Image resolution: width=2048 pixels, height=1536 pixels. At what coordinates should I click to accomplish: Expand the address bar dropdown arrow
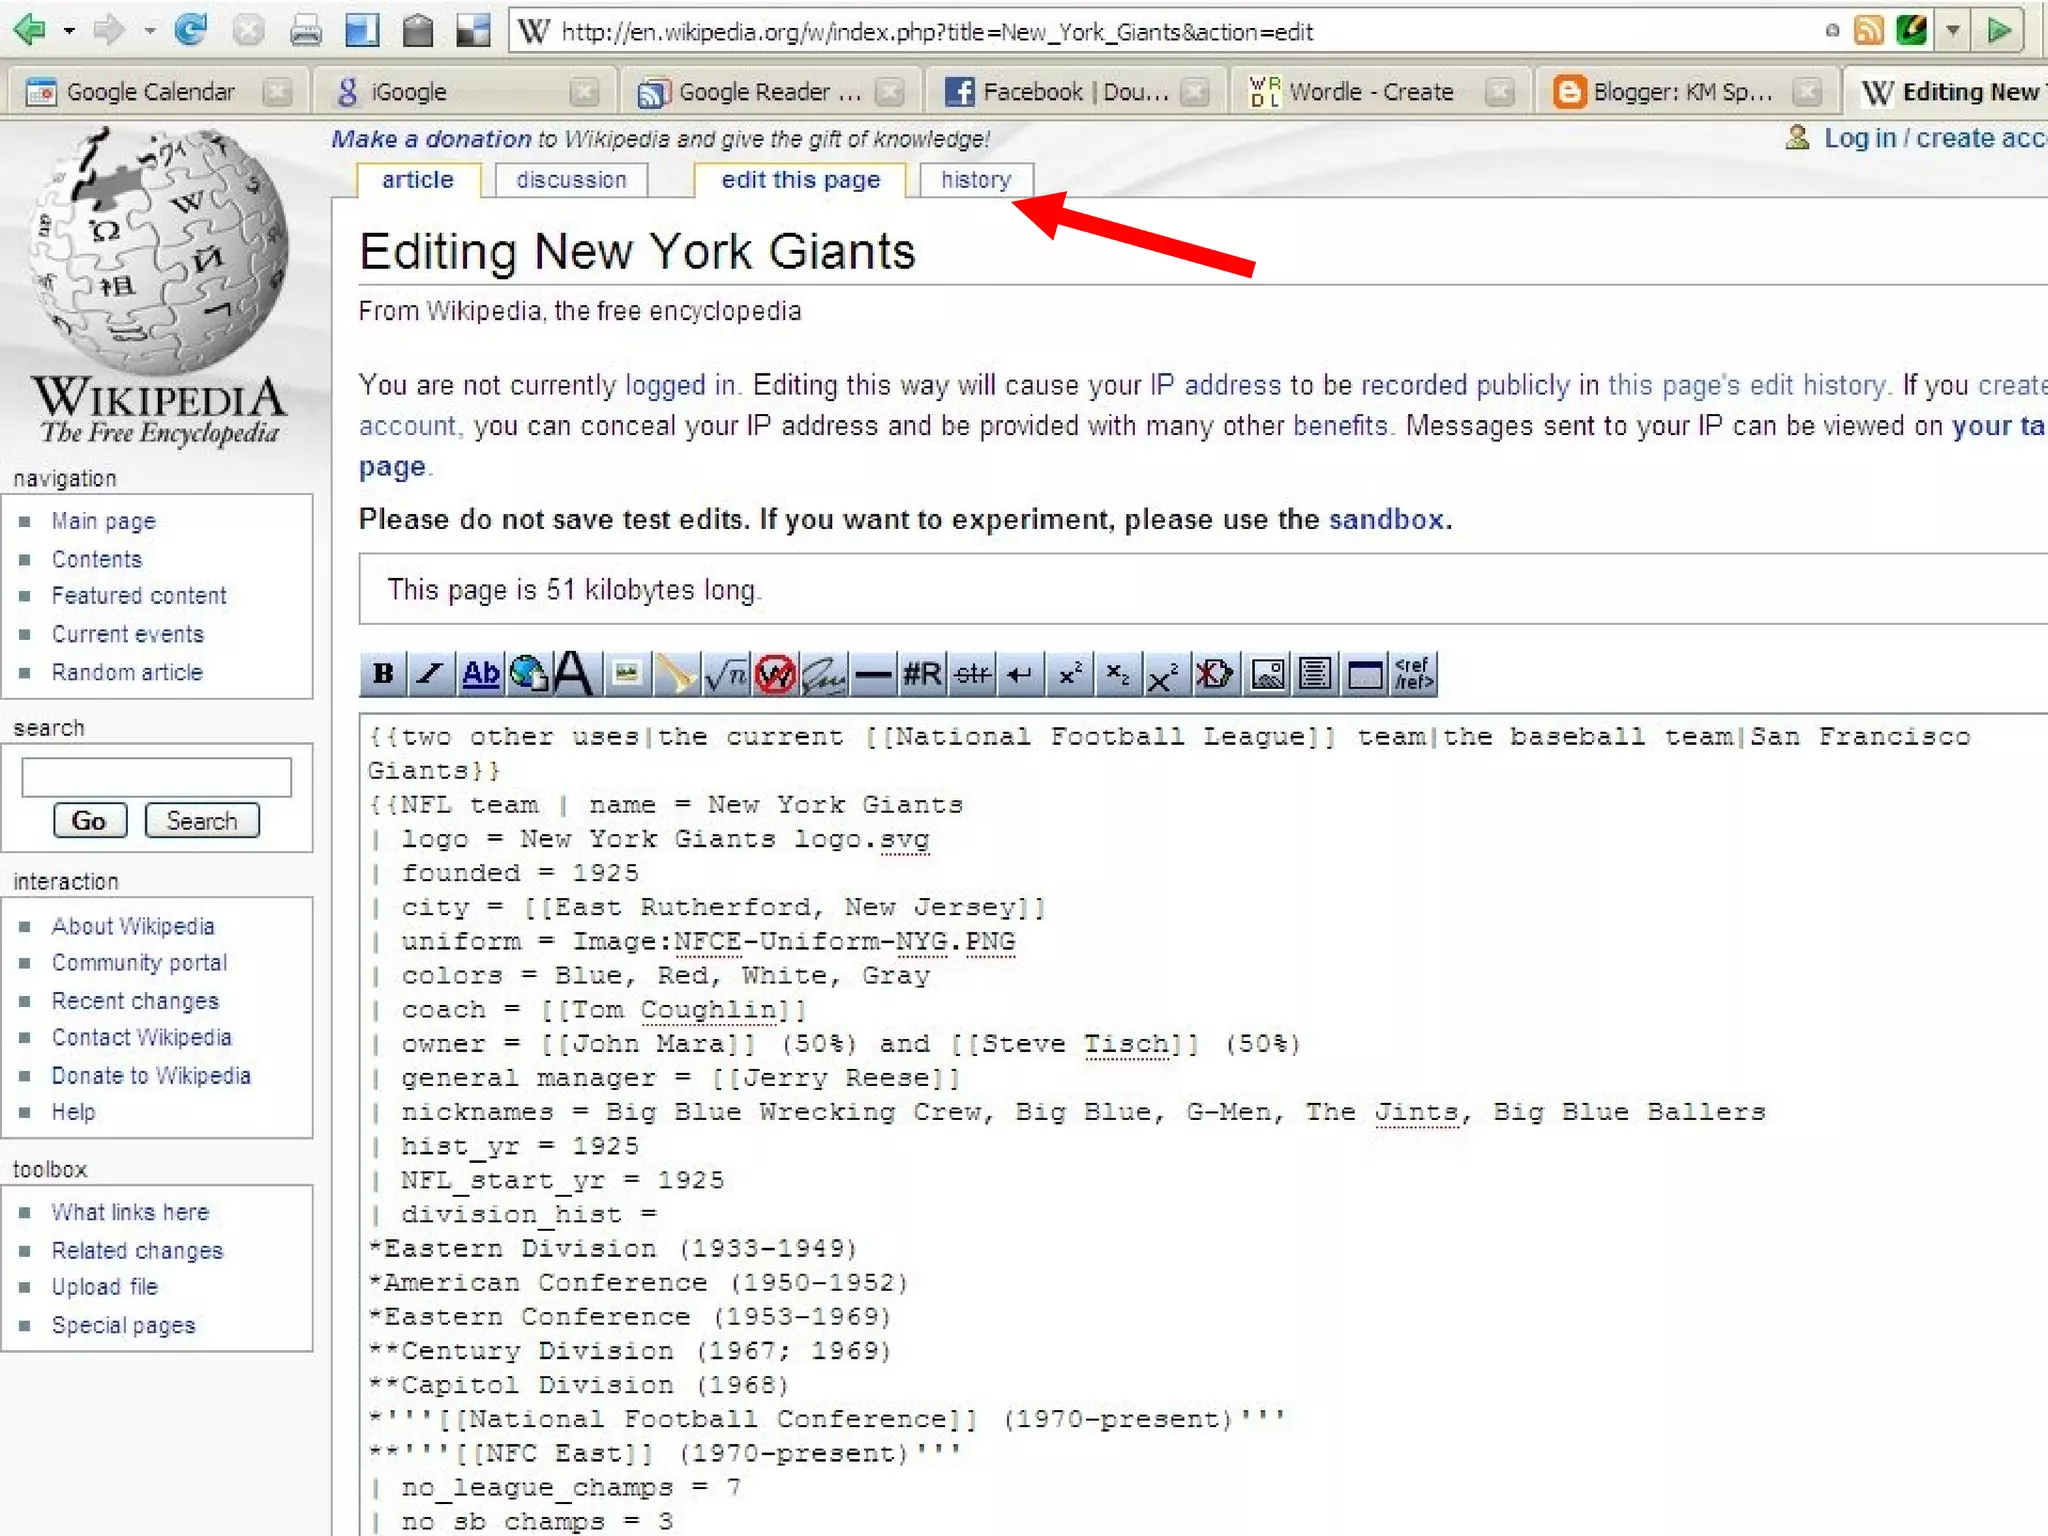click(x=1952, y=31)
